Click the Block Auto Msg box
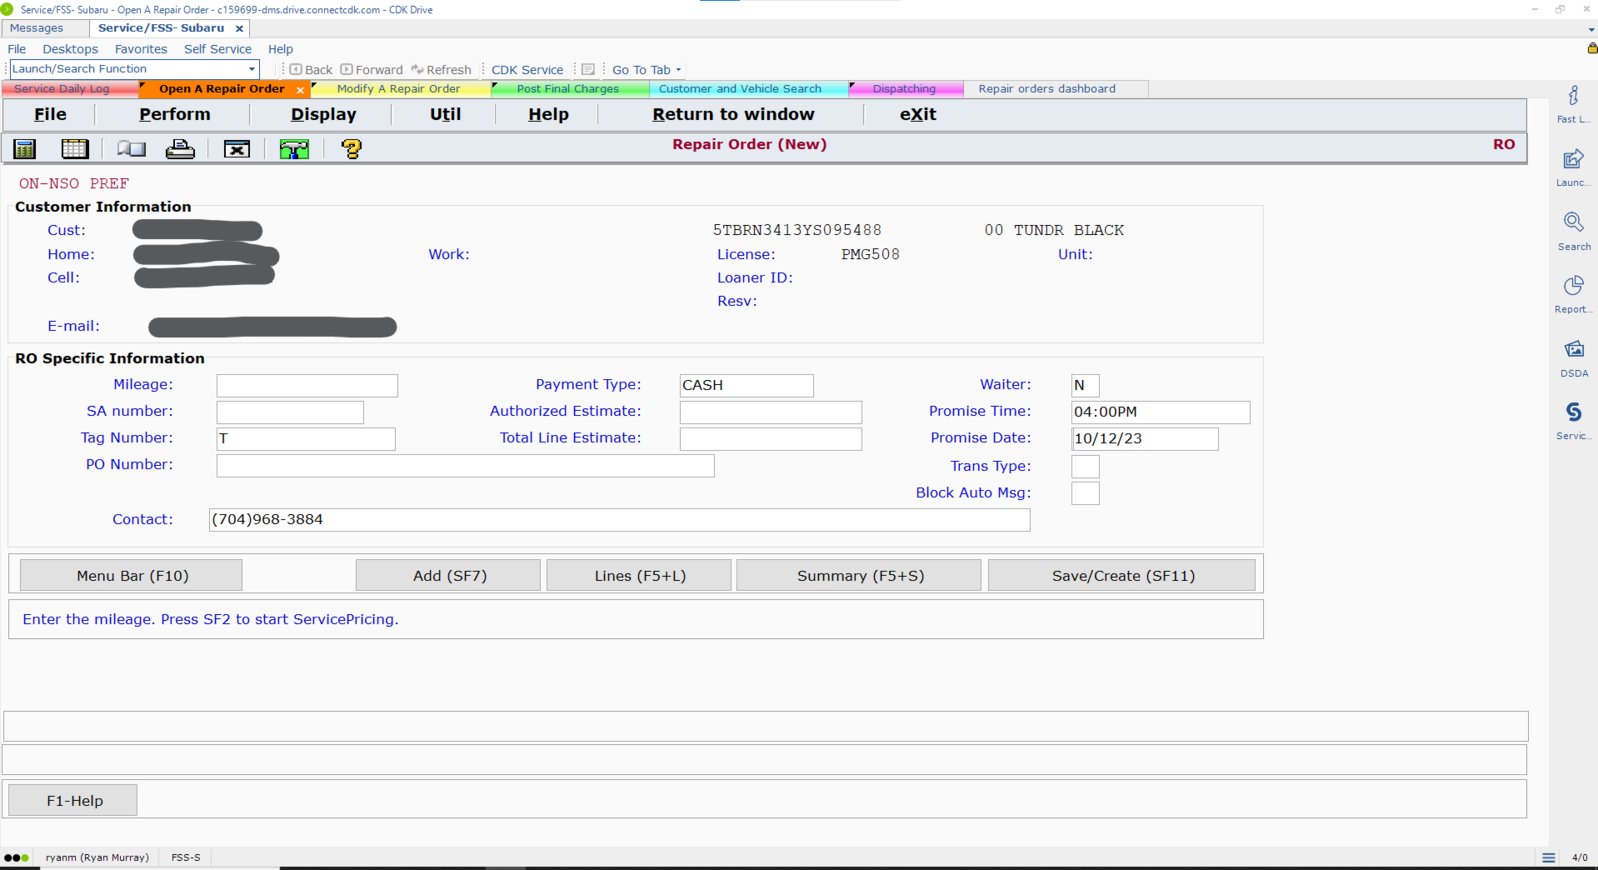The width and height of the screenshot is (1598, 870). point(1085,493)
